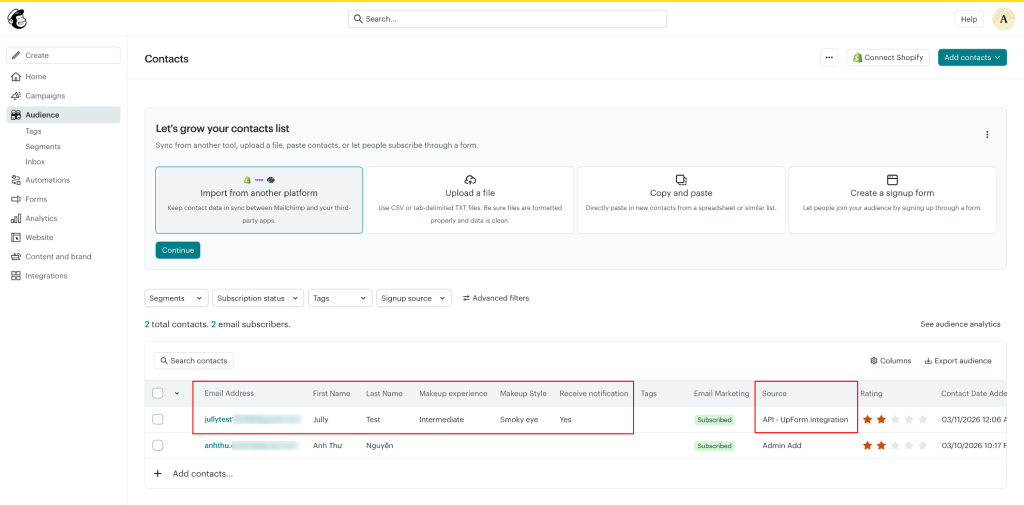Image resolution: width=1024 pixels, height=505 pixels.
Task: Click the API - UpForm integration cell
Action: 805,419
